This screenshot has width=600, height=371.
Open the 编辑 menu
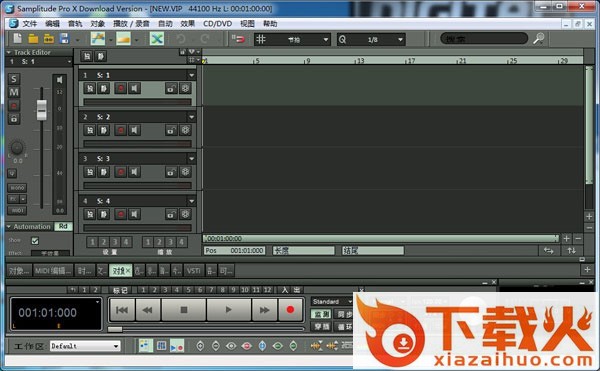coord(52,24)
